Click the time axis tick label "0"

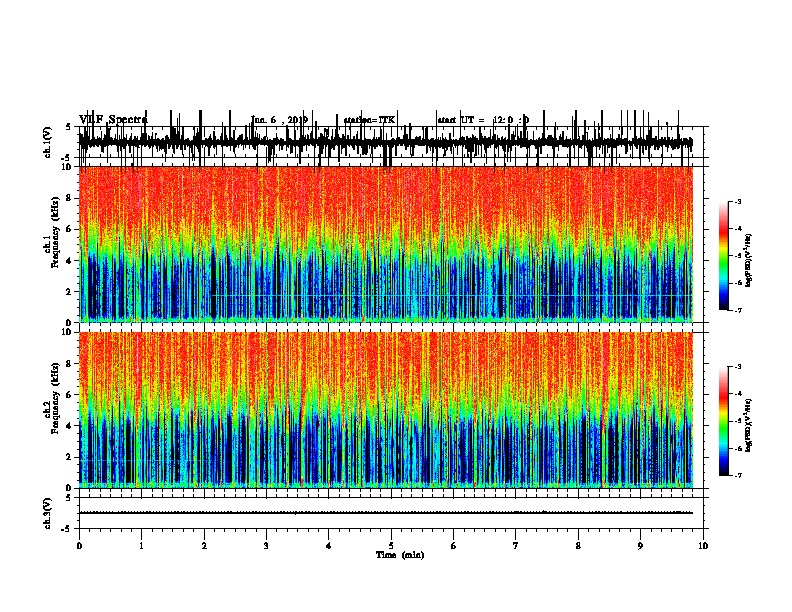(x=79, y=546)
